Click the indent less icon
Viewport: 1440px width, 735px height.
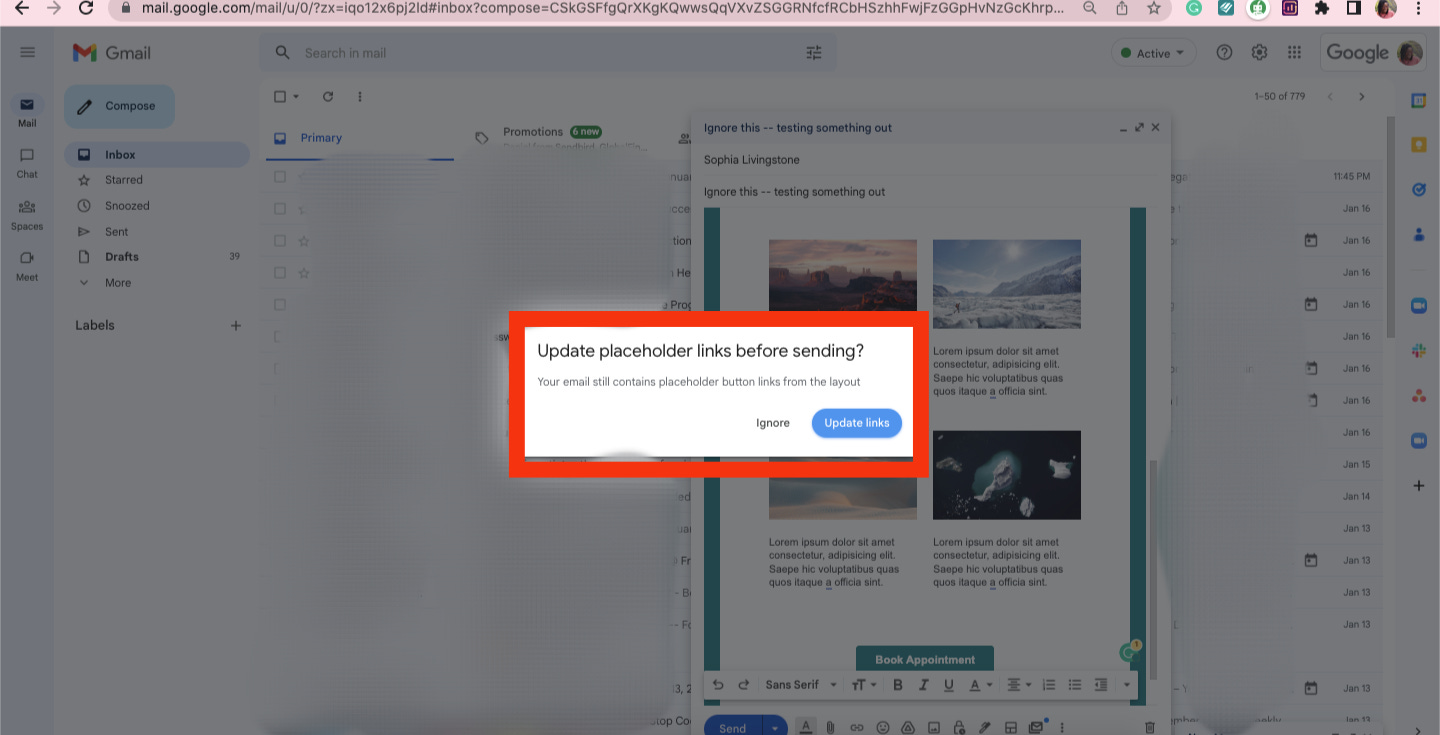[x=1101, y=685]
